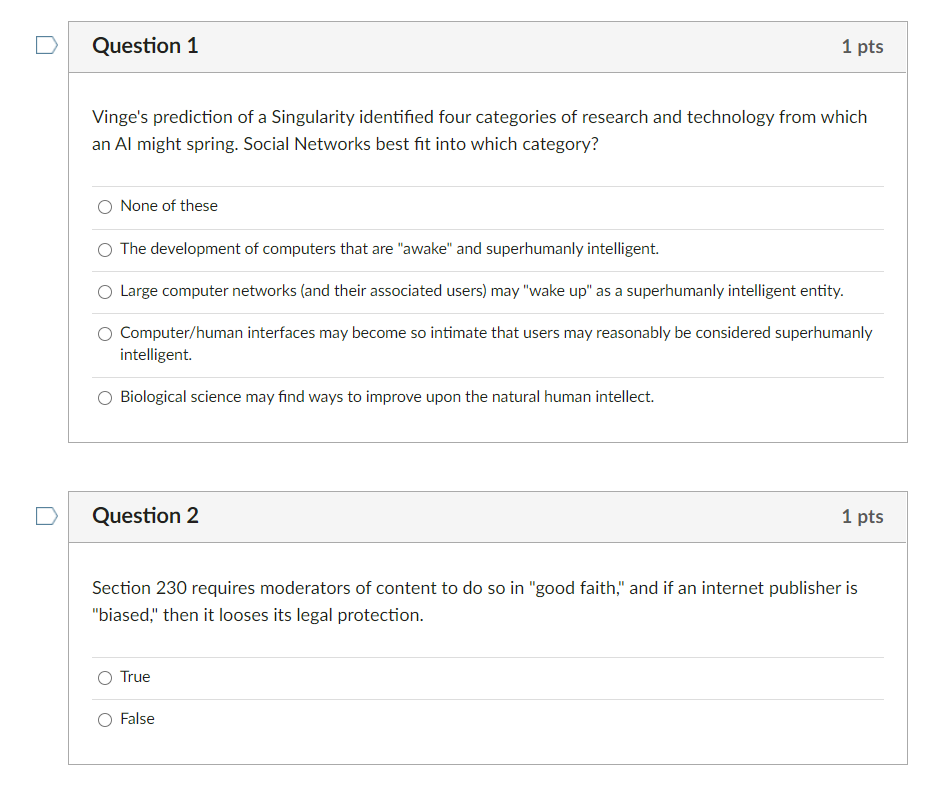Click the "1 pts" label on Question 1
This screenshot has height=801, width=938.
click(861, 46)
